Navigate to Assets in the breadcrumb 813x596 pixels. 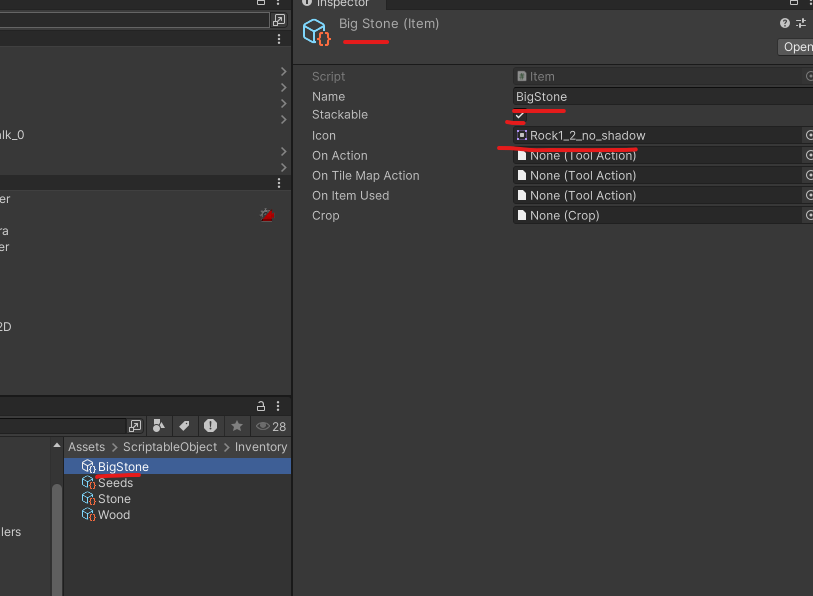tap(87, 447)
